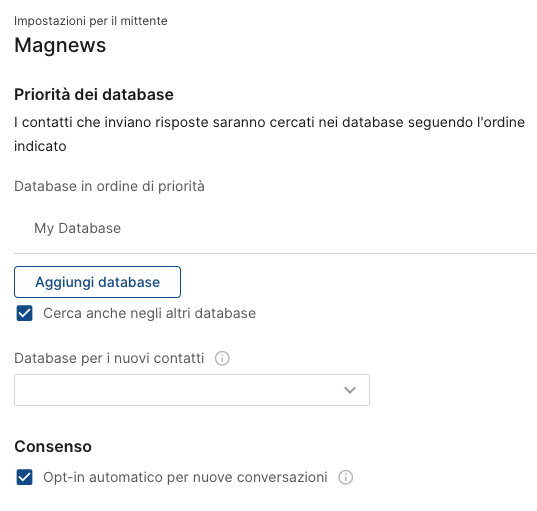
Task: Click the Aggiungi database button
Action: click(x=97, y=282)
